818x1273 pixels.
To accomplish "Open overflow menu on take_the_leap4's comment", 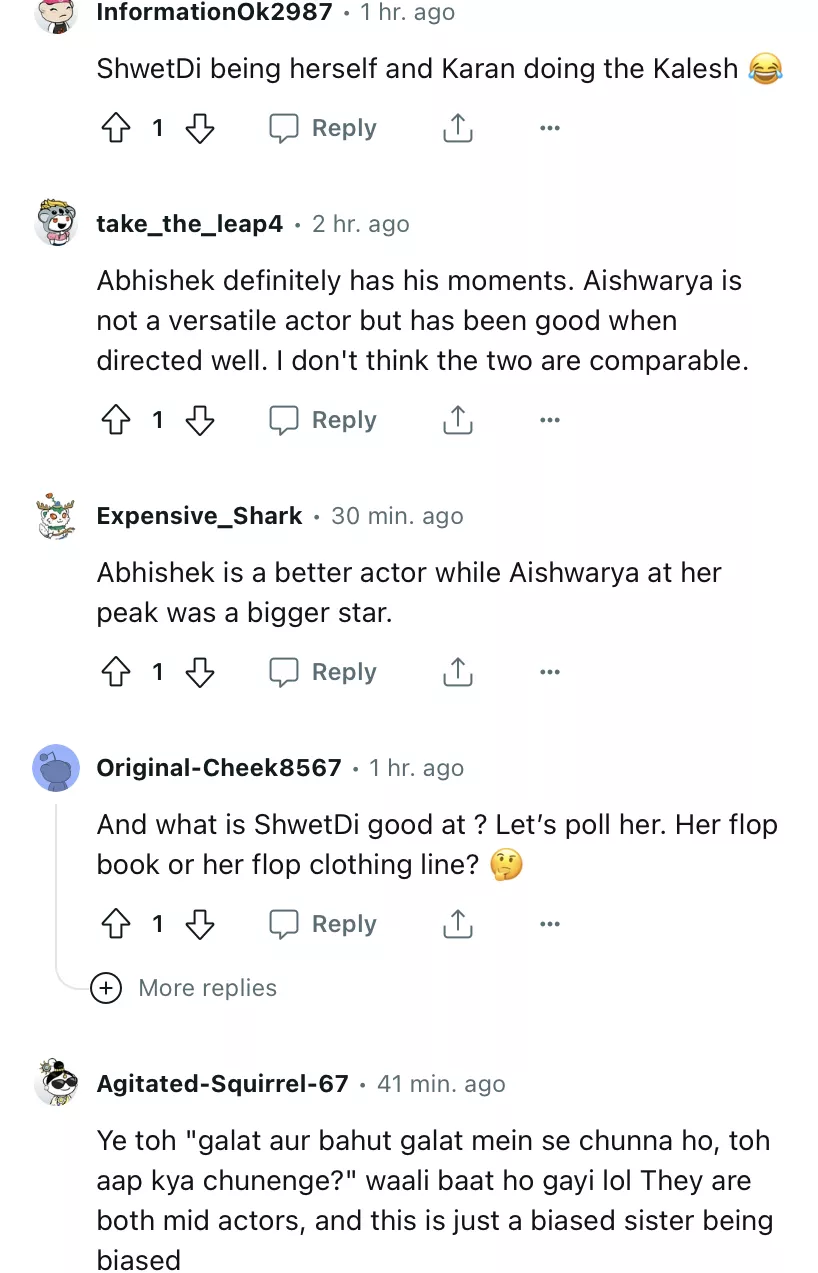I will (x=549, y=420).
